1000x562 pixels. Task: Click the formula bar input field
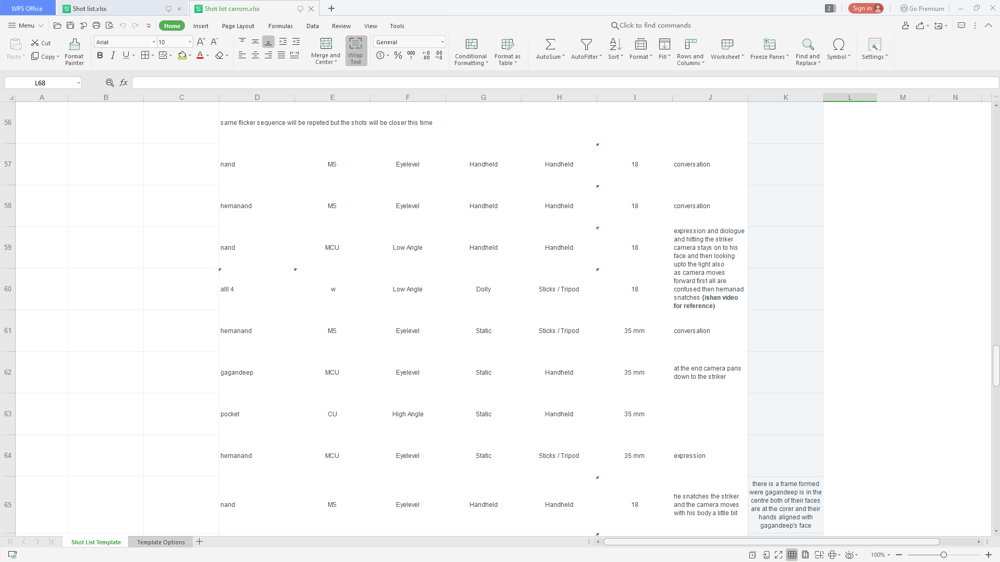[x=564, y=83]
